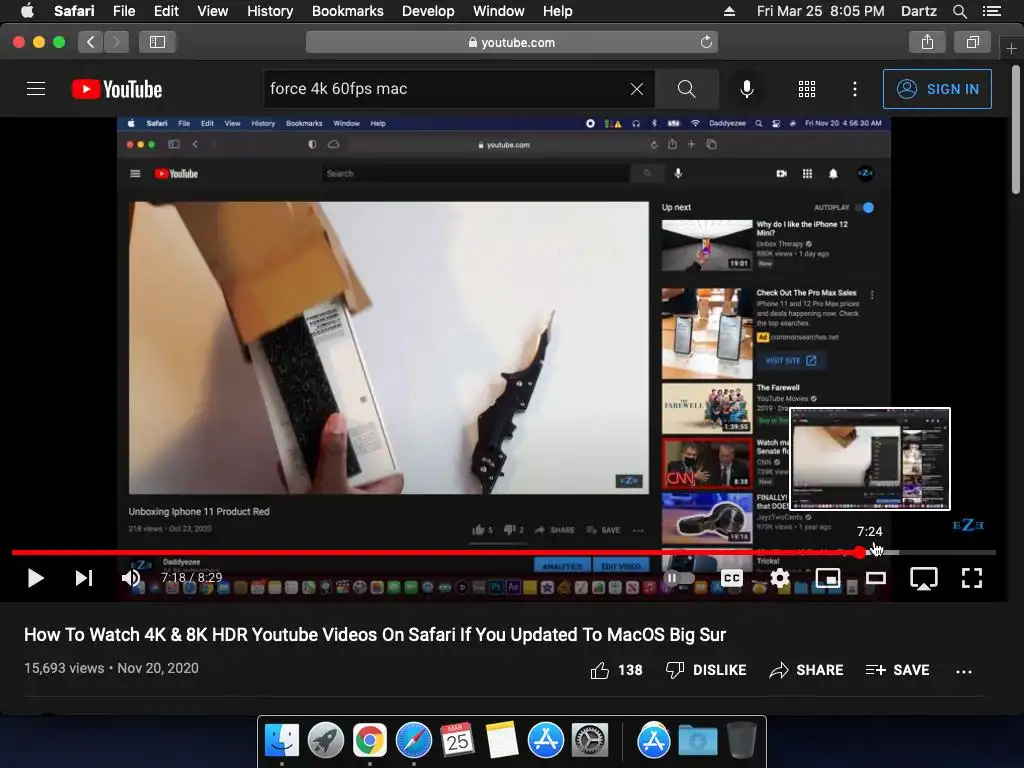Open Google Chrome from the Dock

pos(370,741)
